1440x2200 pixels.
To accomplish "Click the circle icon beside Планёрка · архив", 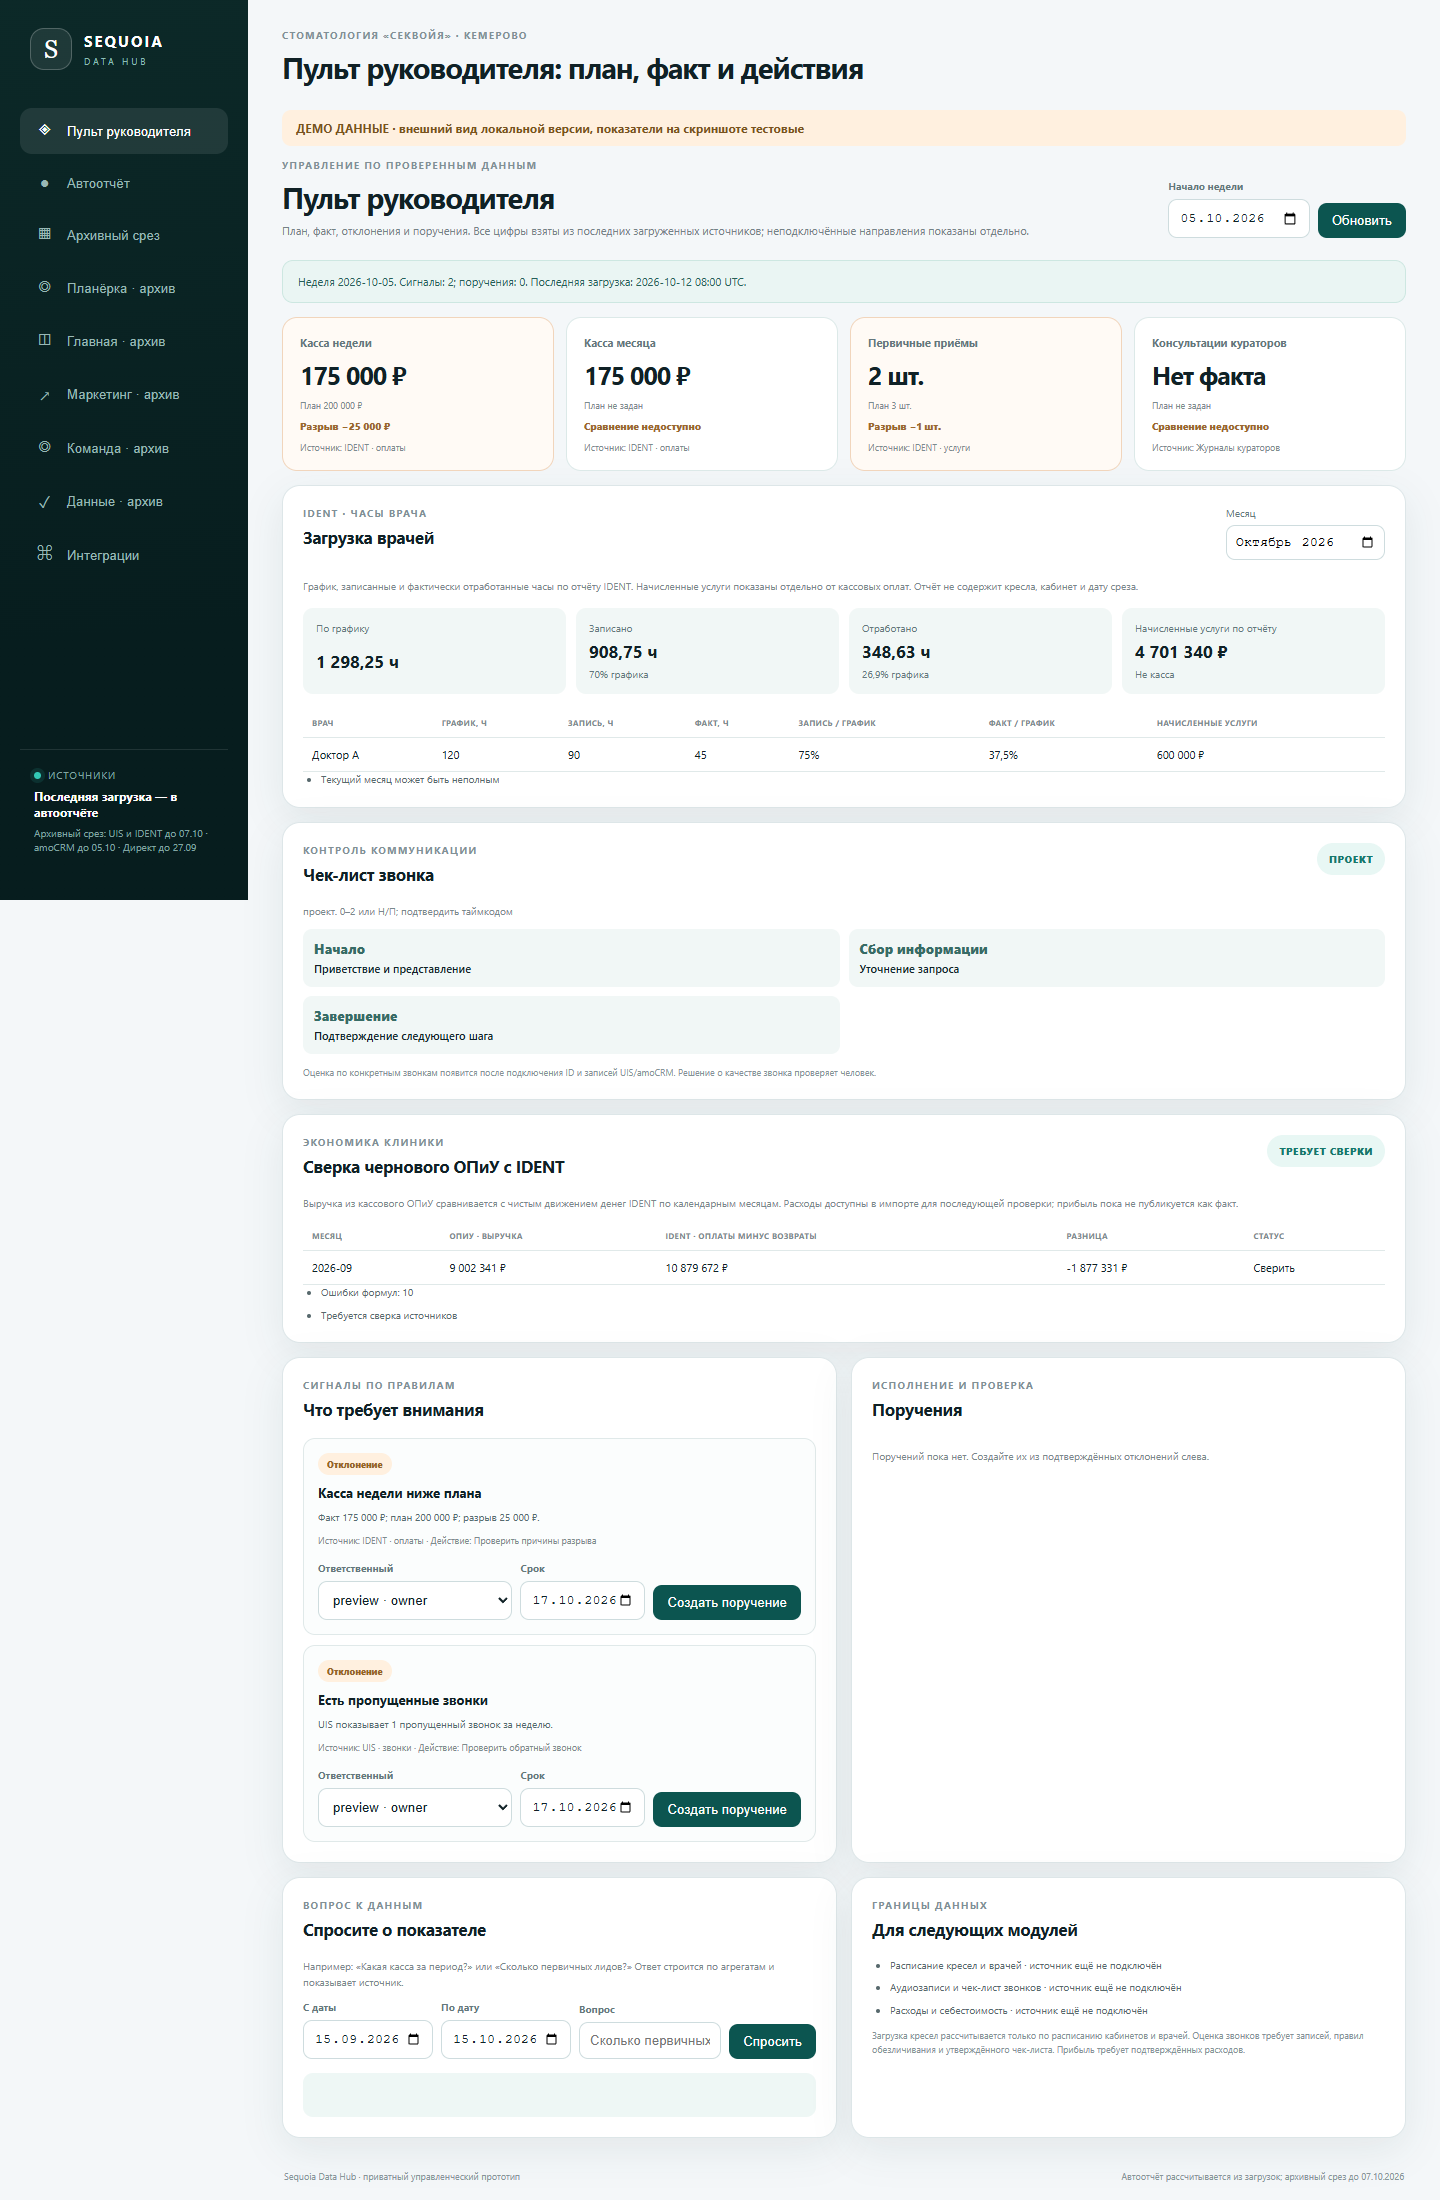I will coord(44,287).
